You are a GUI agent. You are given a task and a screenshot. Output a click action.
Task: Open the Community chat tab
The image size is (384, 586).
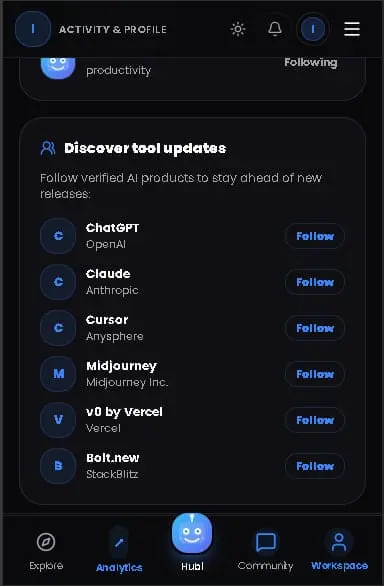265,552
